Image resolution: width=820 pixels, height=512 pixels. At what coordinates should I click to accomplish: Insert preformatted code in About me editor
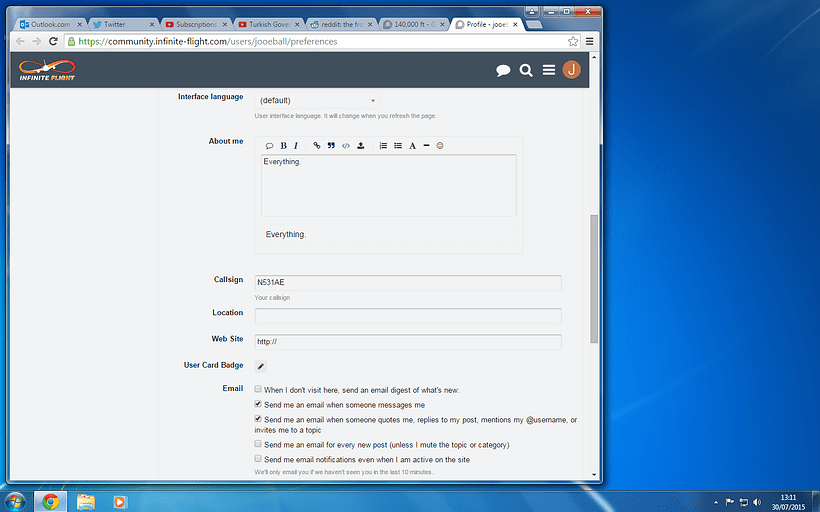(346, 145)
